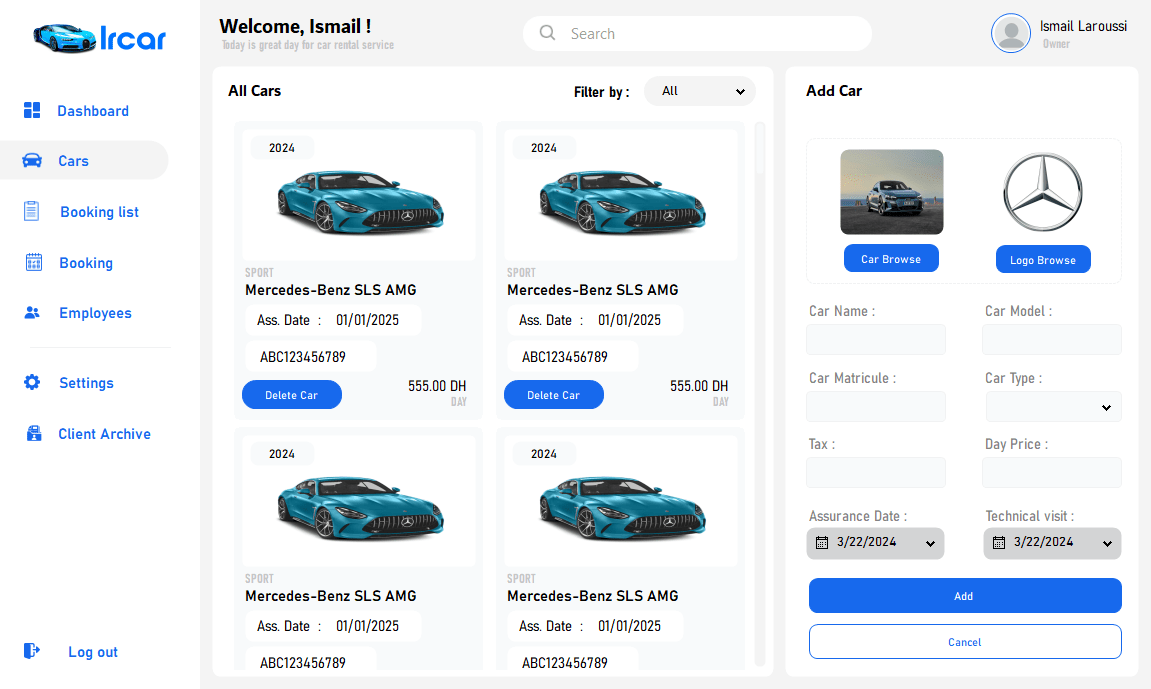
Task: Click first card's Mercedes car image
Action: [x=360, y=202]
